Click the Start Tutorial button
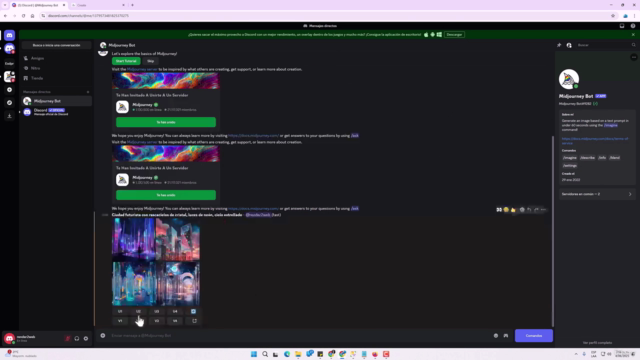This screenshot has height=360, width=640. pyautogui.click(x=126, y=61)
